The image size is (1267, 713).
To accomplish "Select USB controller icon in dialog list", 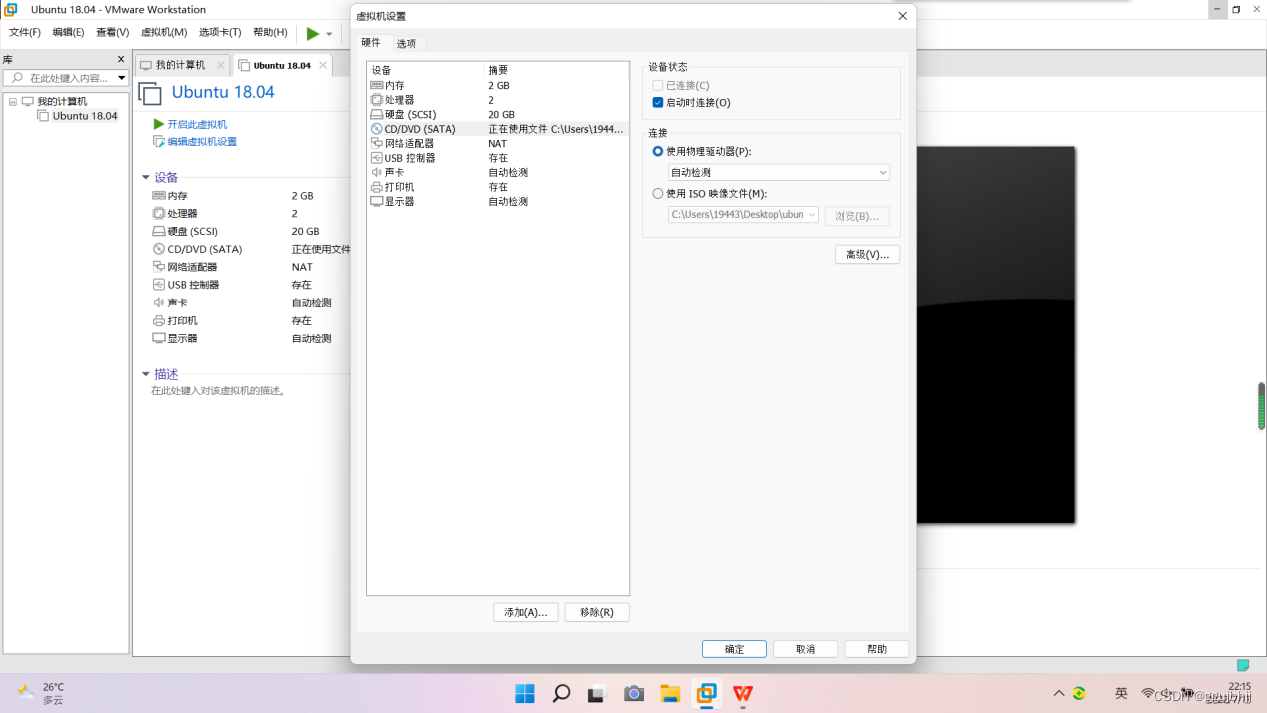I will click(376, 158).
